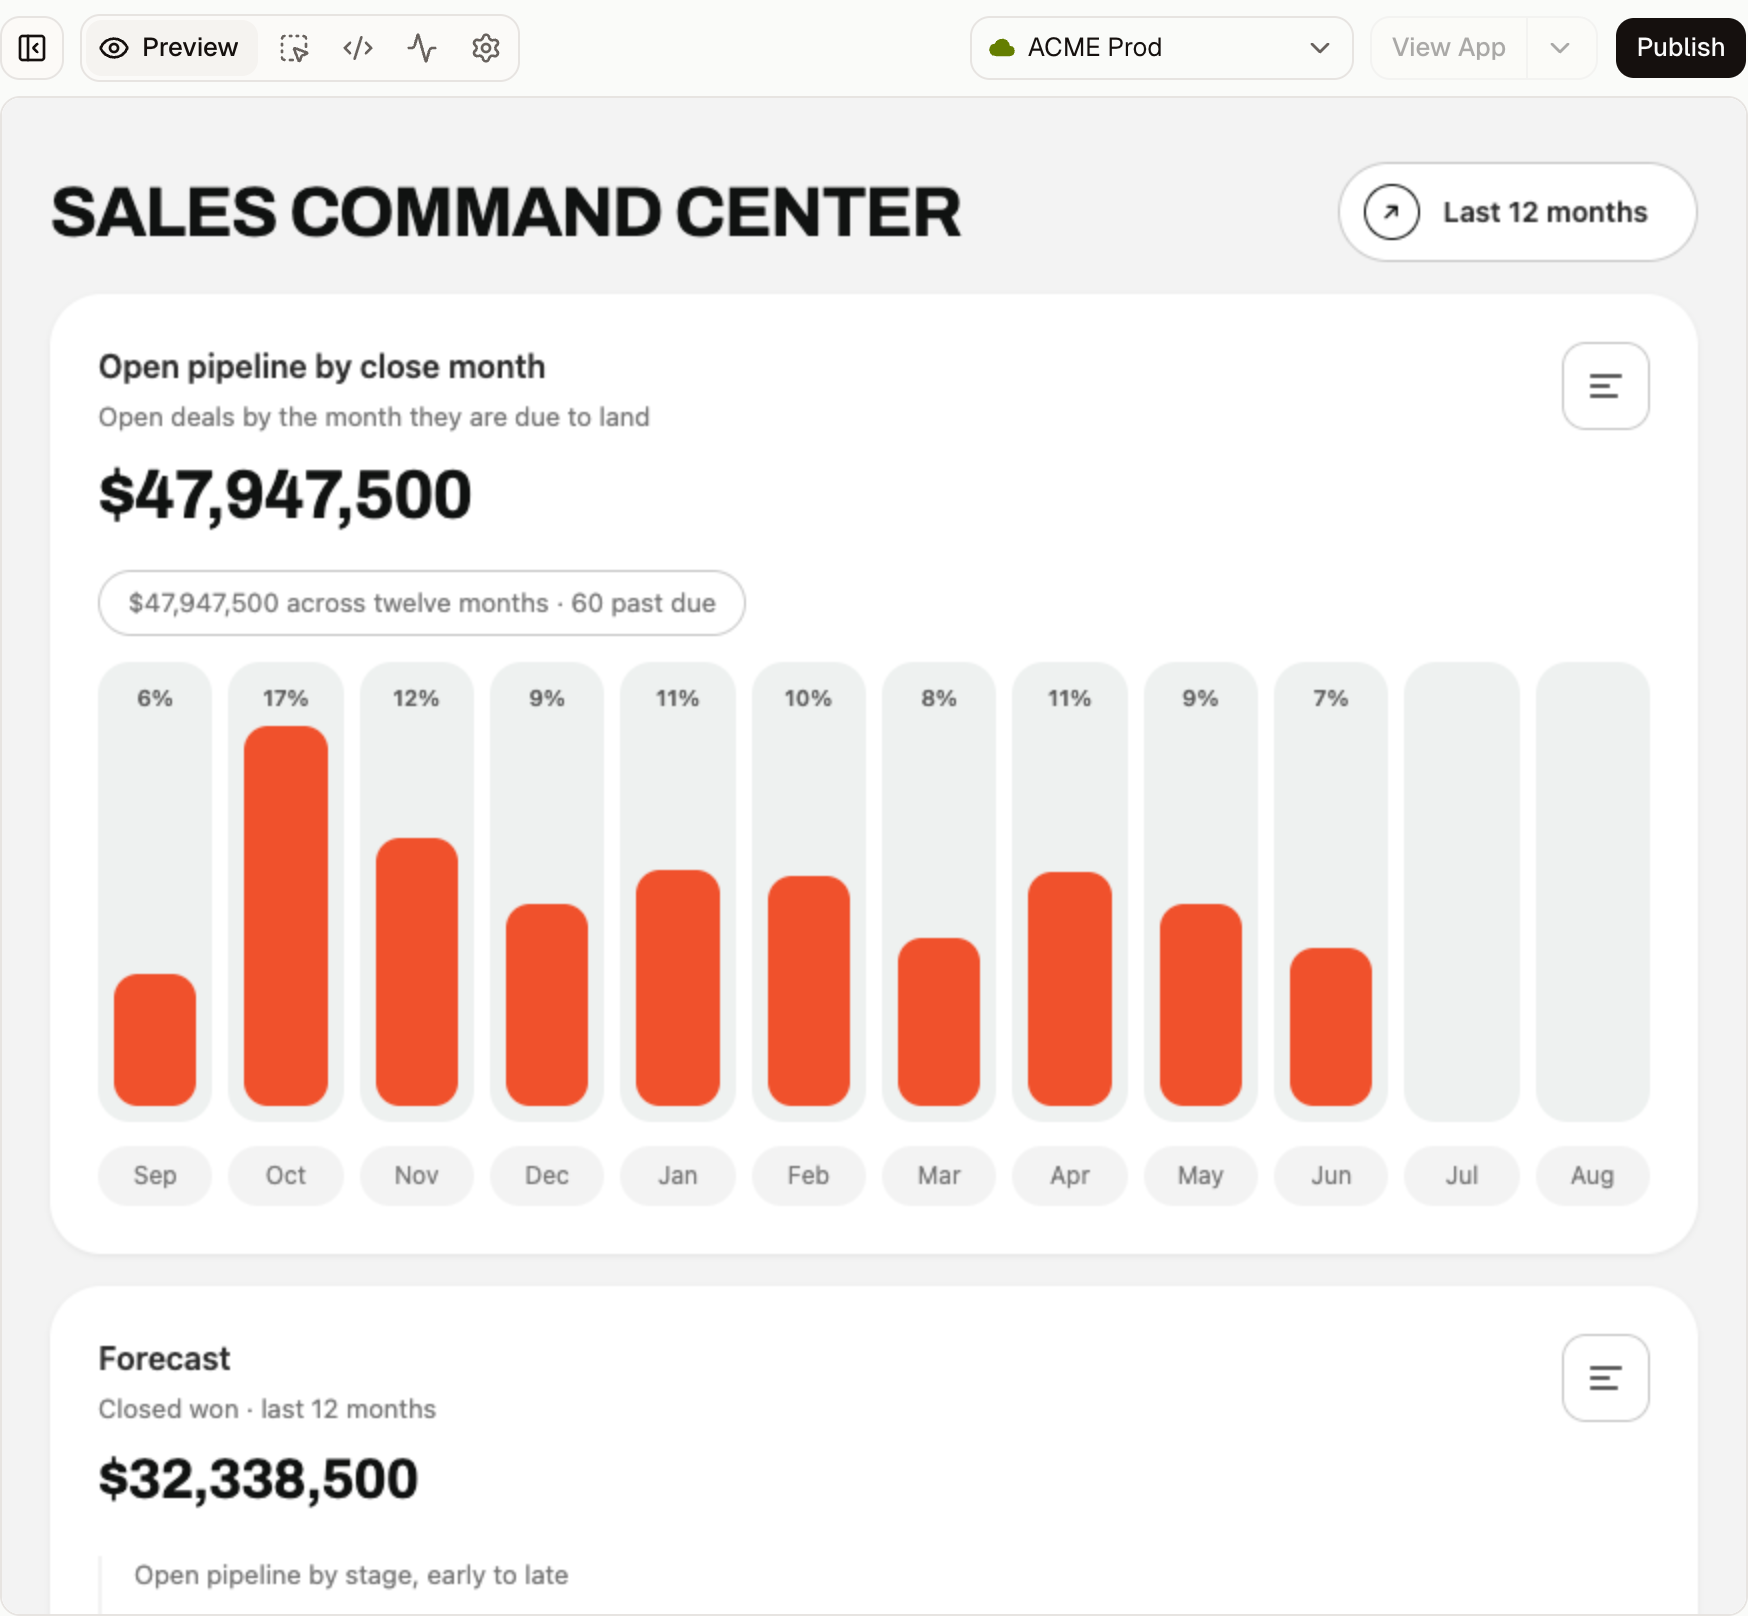This screenshot has width=1748, height=1616.
Task: Select the Feb month label
Action: click(808, 1175)
